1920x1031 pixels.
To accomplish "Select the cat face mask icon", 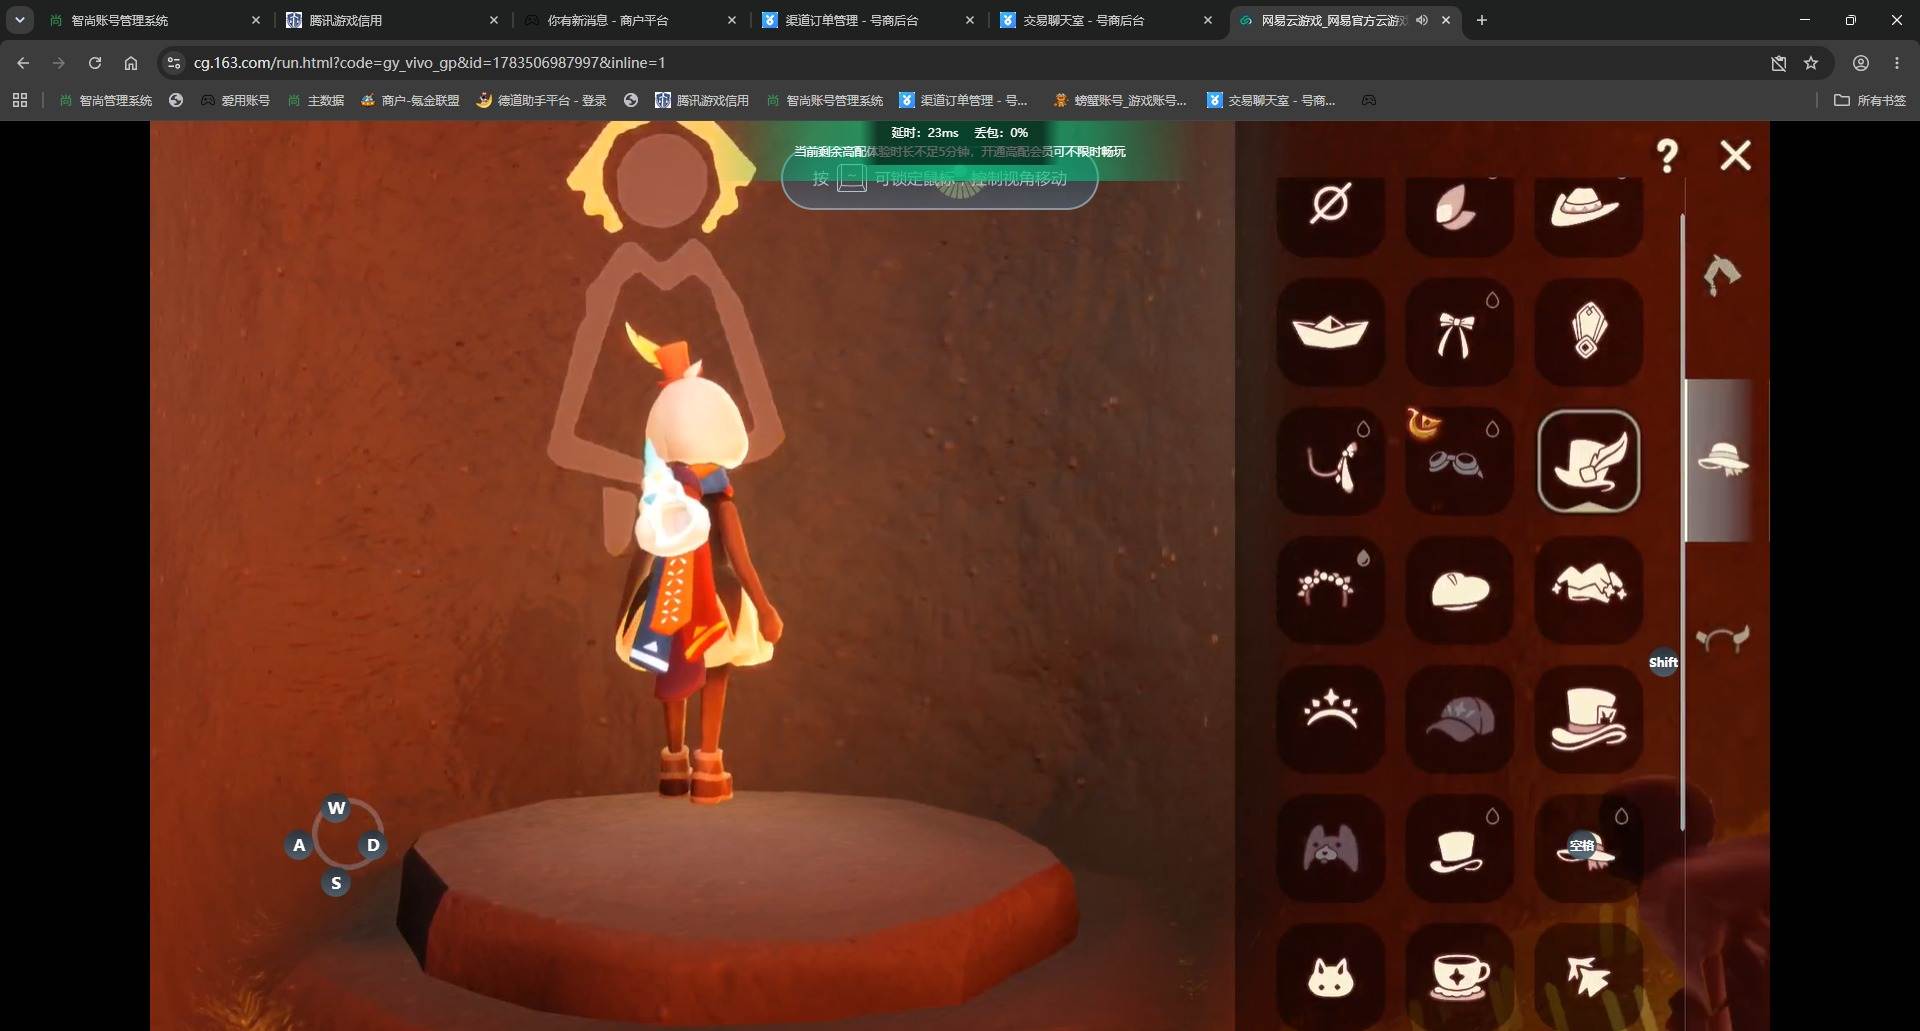I will 1330,975.
